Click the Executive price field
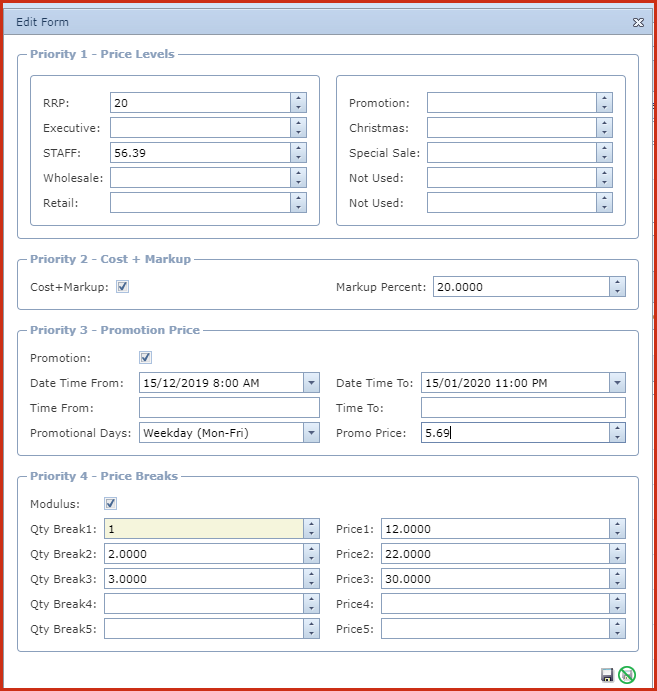 click(200, 128)
